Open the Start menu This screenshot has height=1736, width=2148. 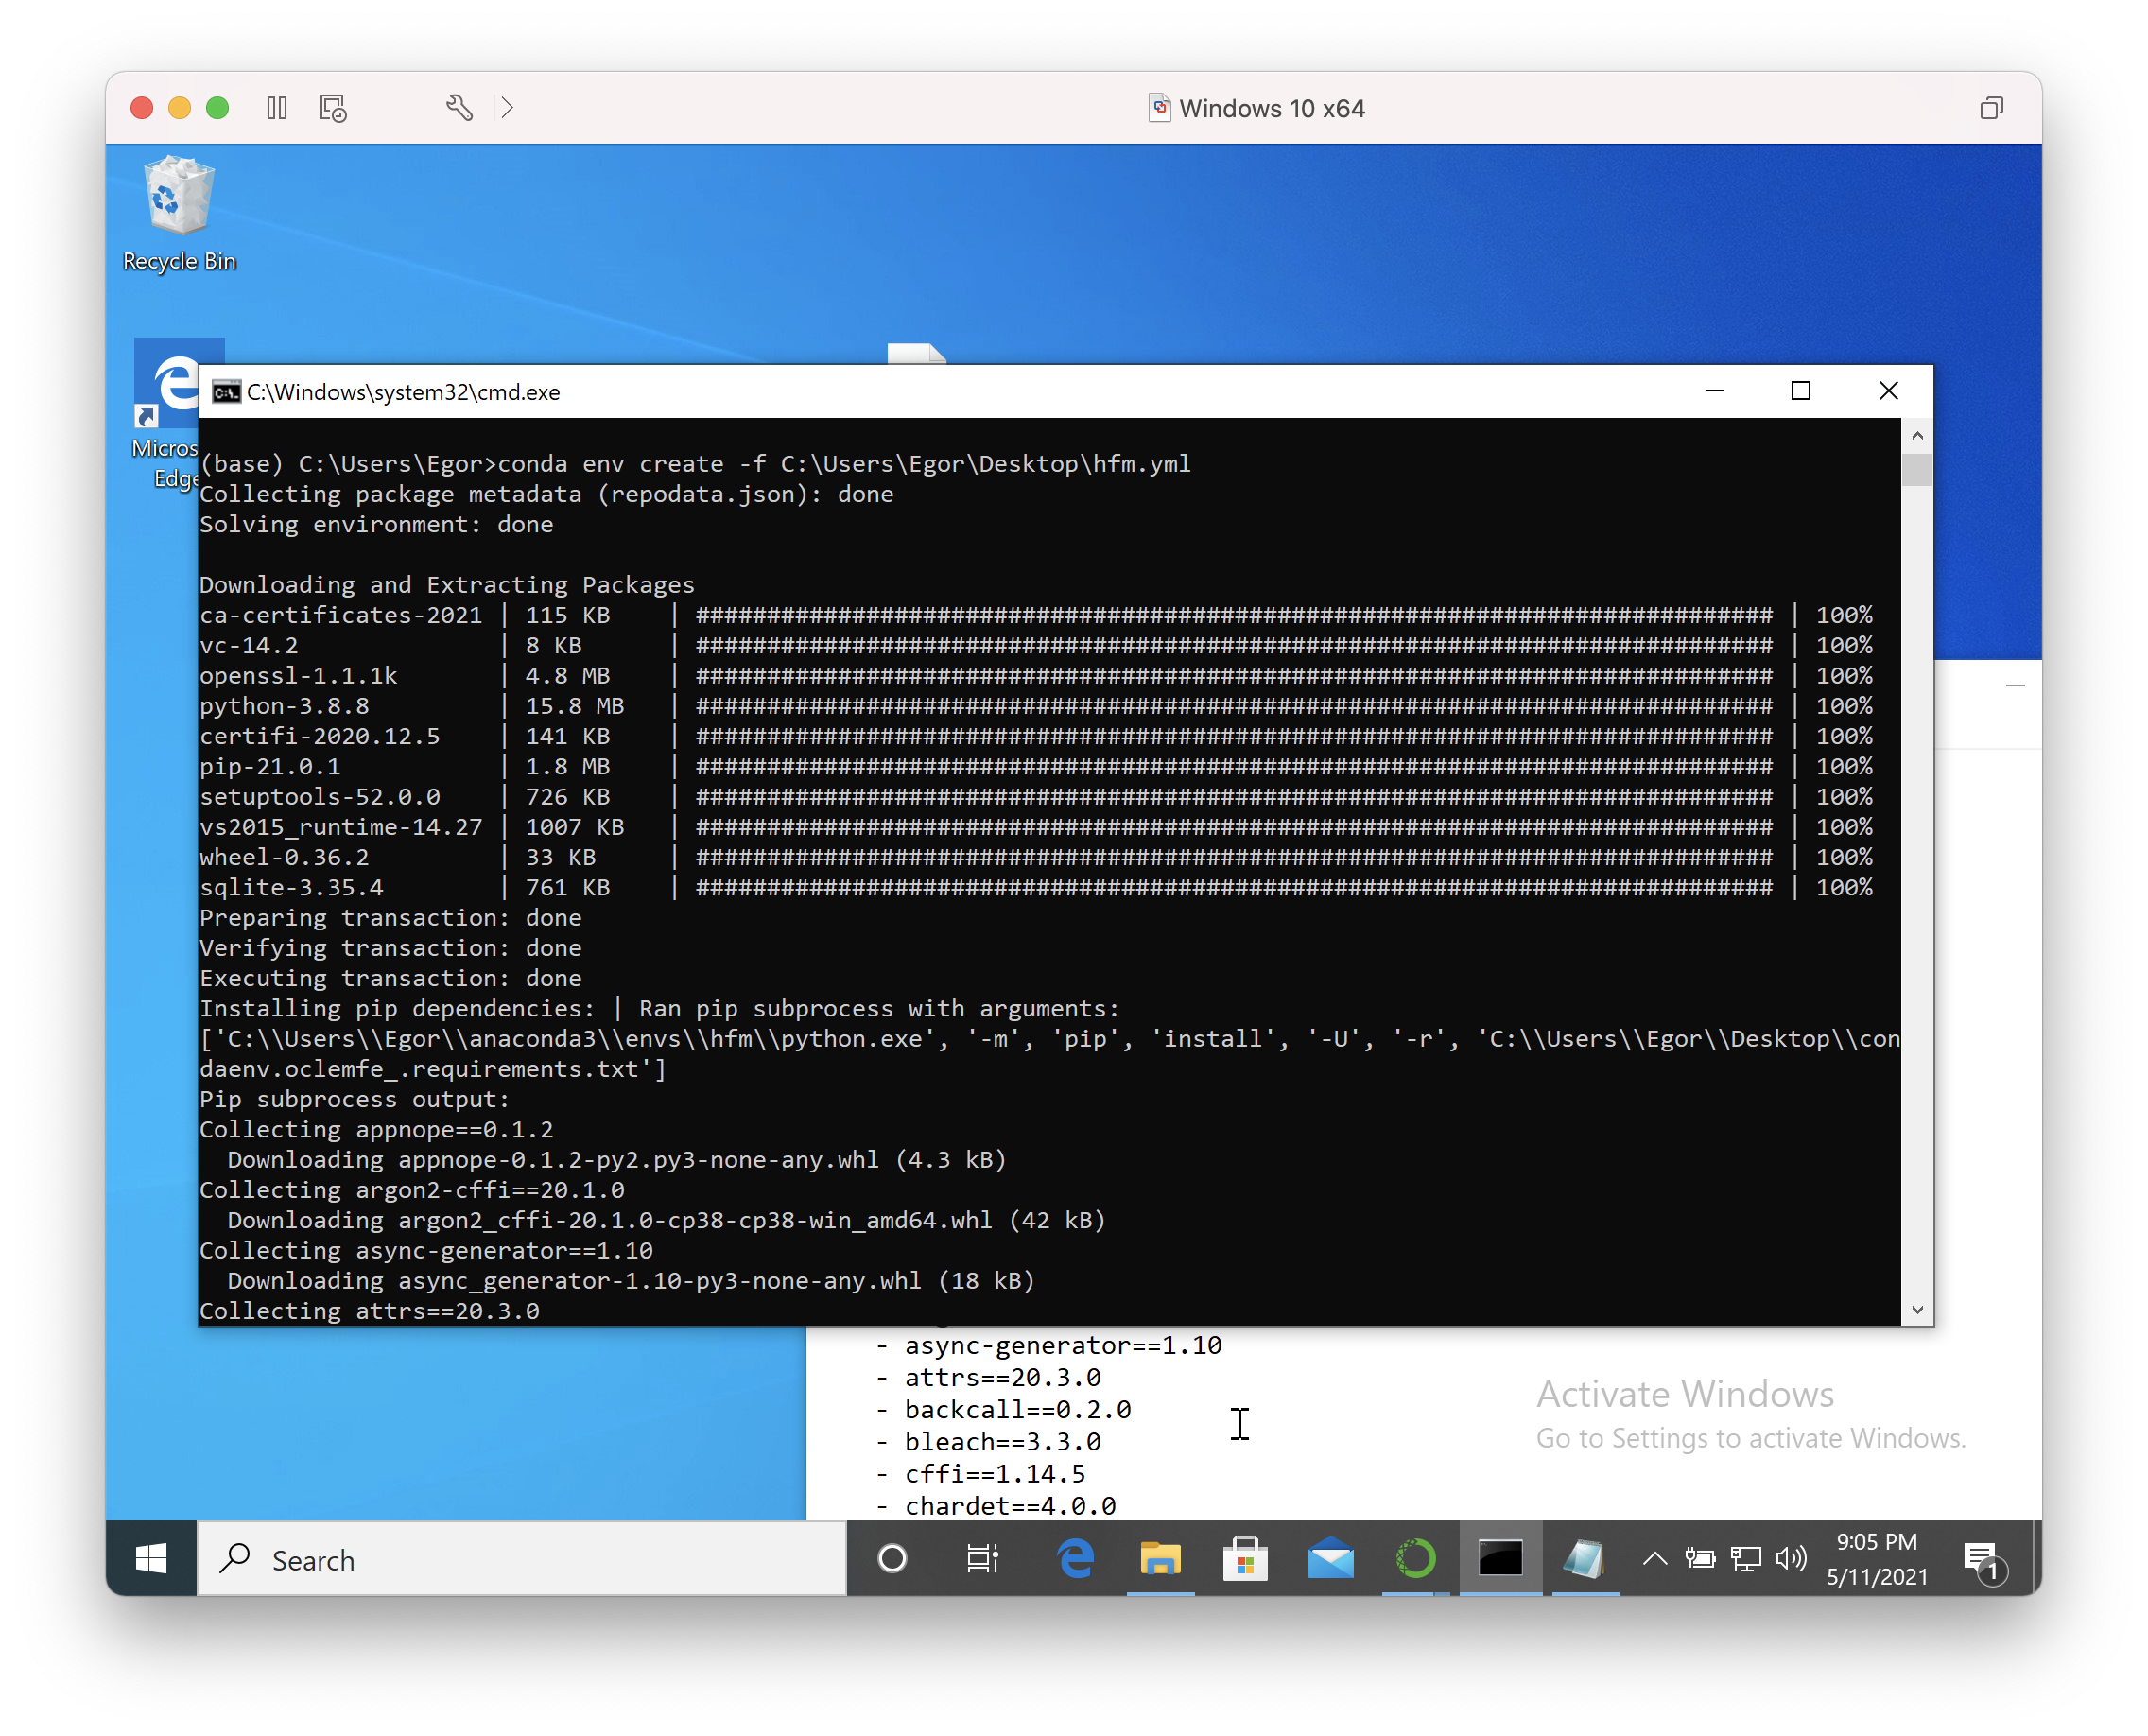(x=151, y=1559)
